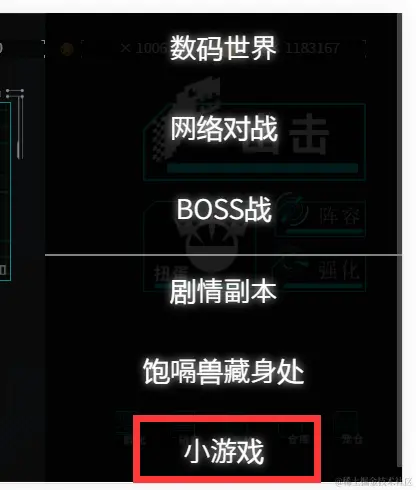This screenshot has width=416, height=490.
Task: Click the gold coin icon in top bar
Action: [67, 49]
